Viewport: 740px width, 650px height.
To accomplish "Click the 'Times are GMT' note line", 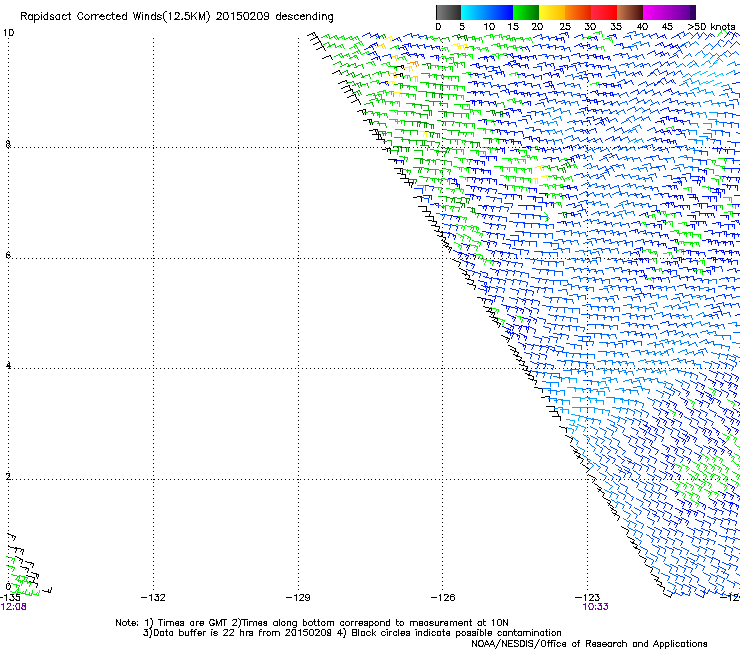I will (x=312, y=623).
